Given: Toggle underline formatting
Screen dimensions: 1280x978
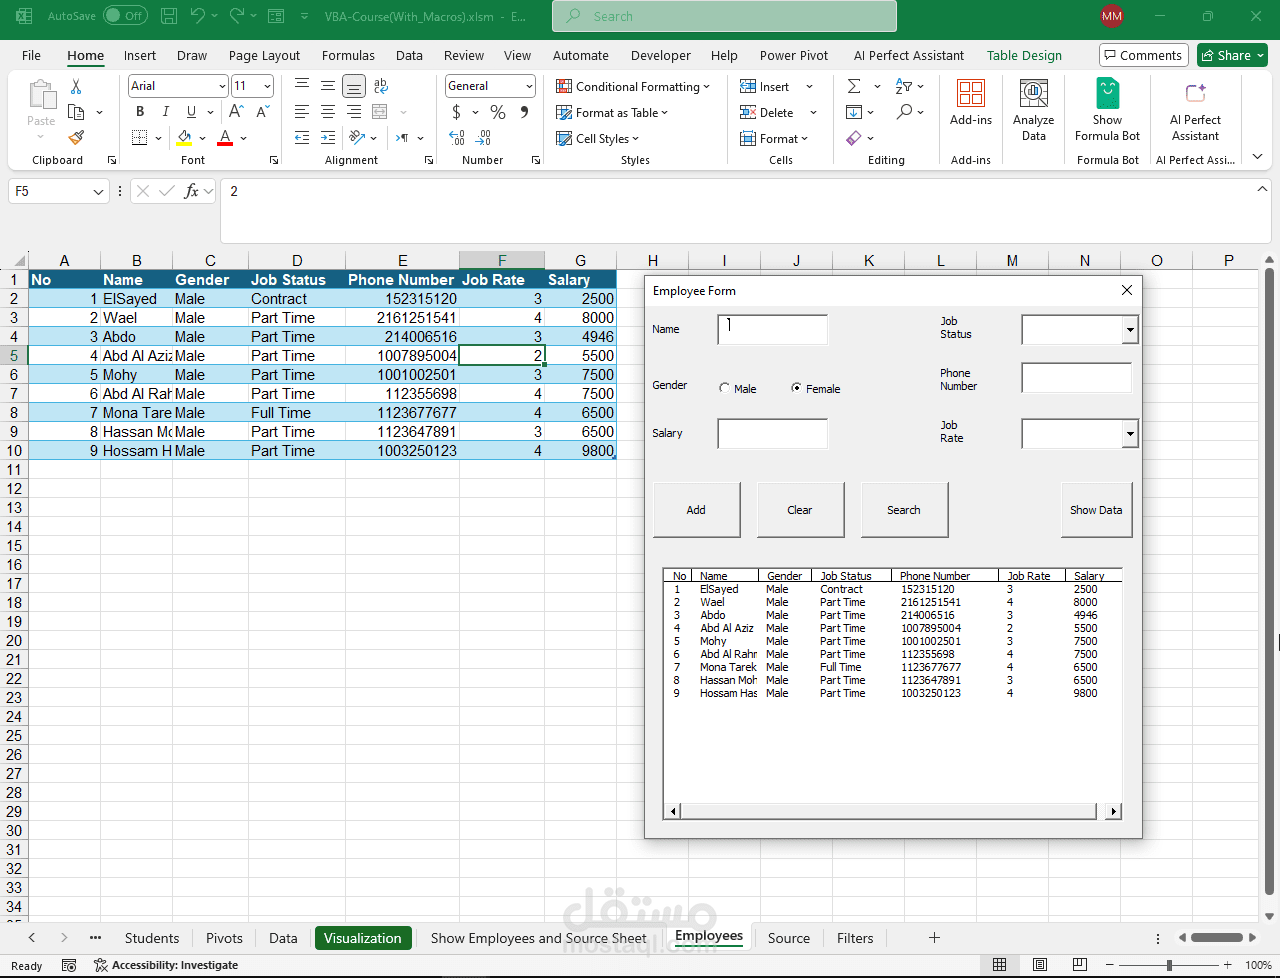Looking at the screenshot, I should 191,112.
